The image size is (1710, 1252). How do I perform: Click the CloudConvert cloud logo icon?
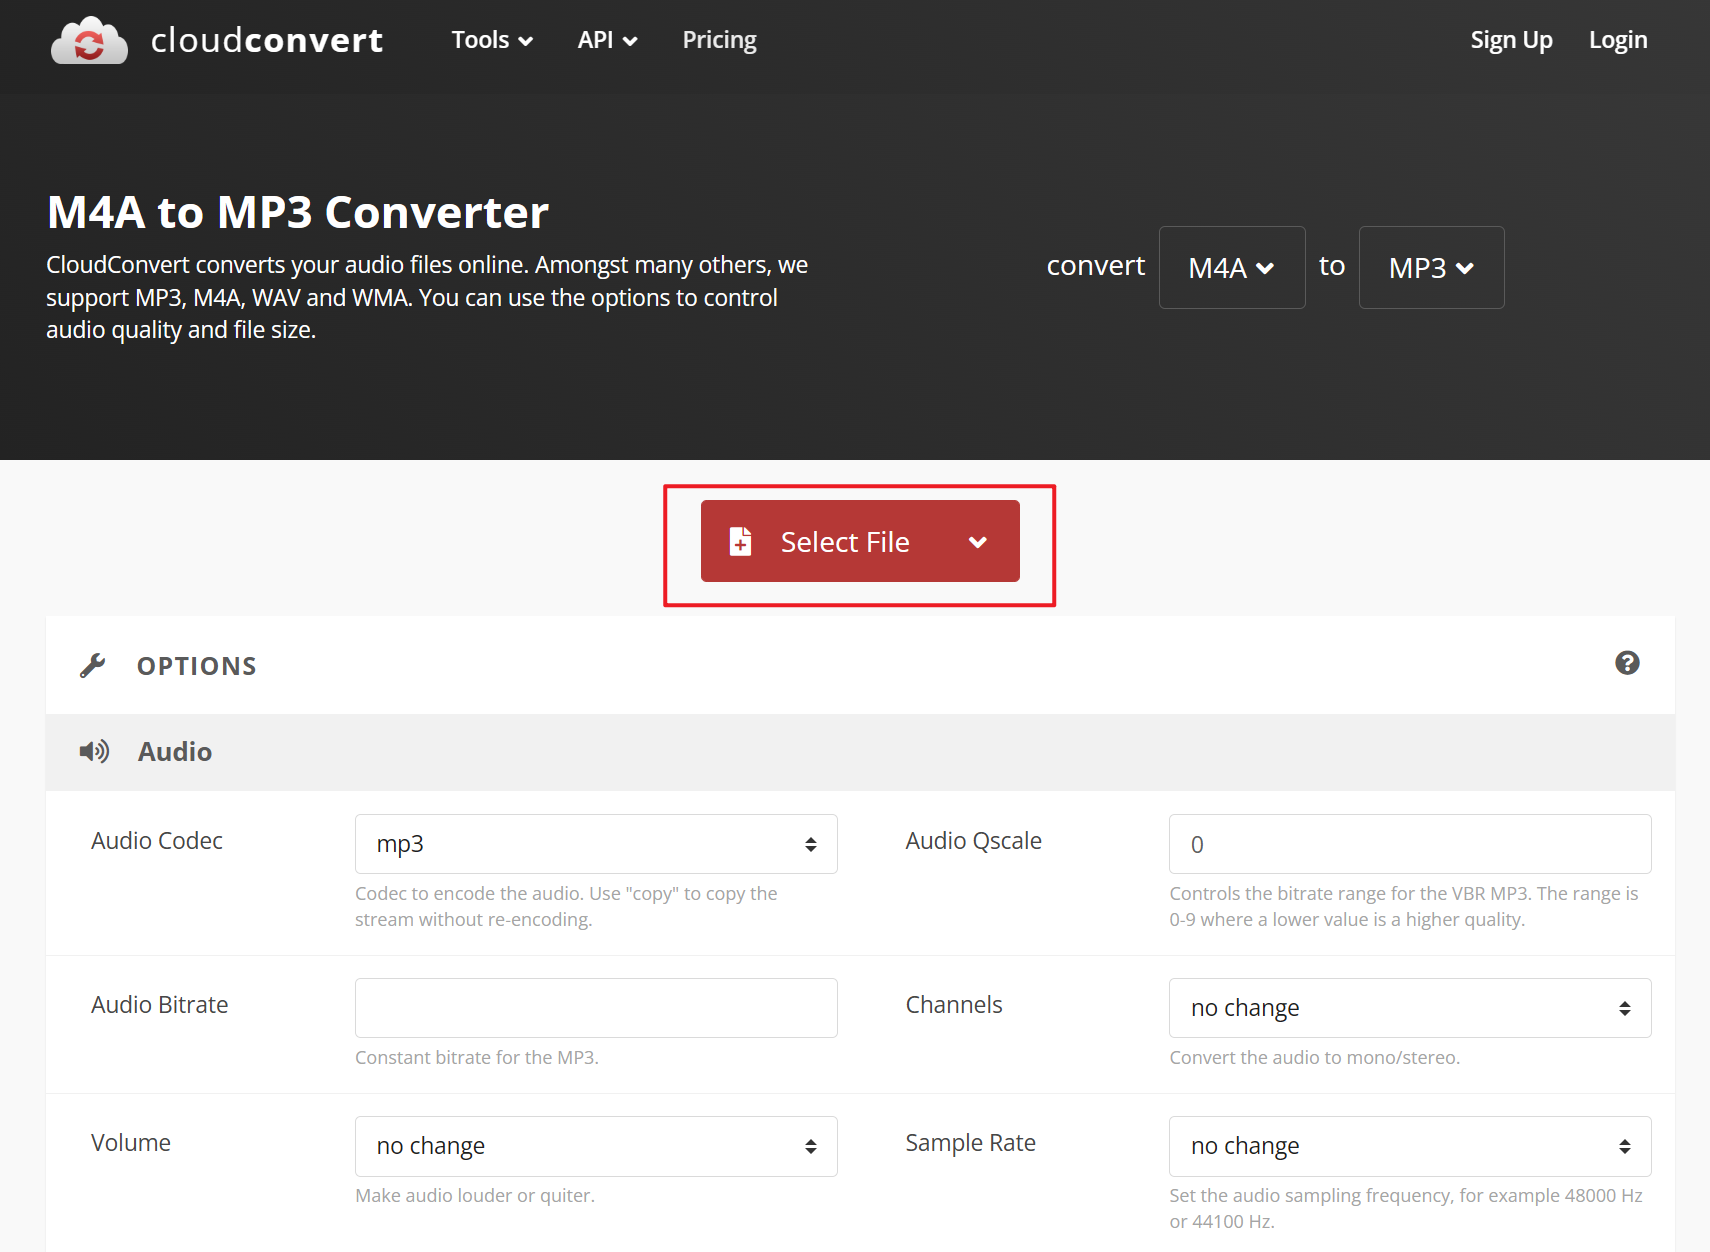tap(89, 41)
